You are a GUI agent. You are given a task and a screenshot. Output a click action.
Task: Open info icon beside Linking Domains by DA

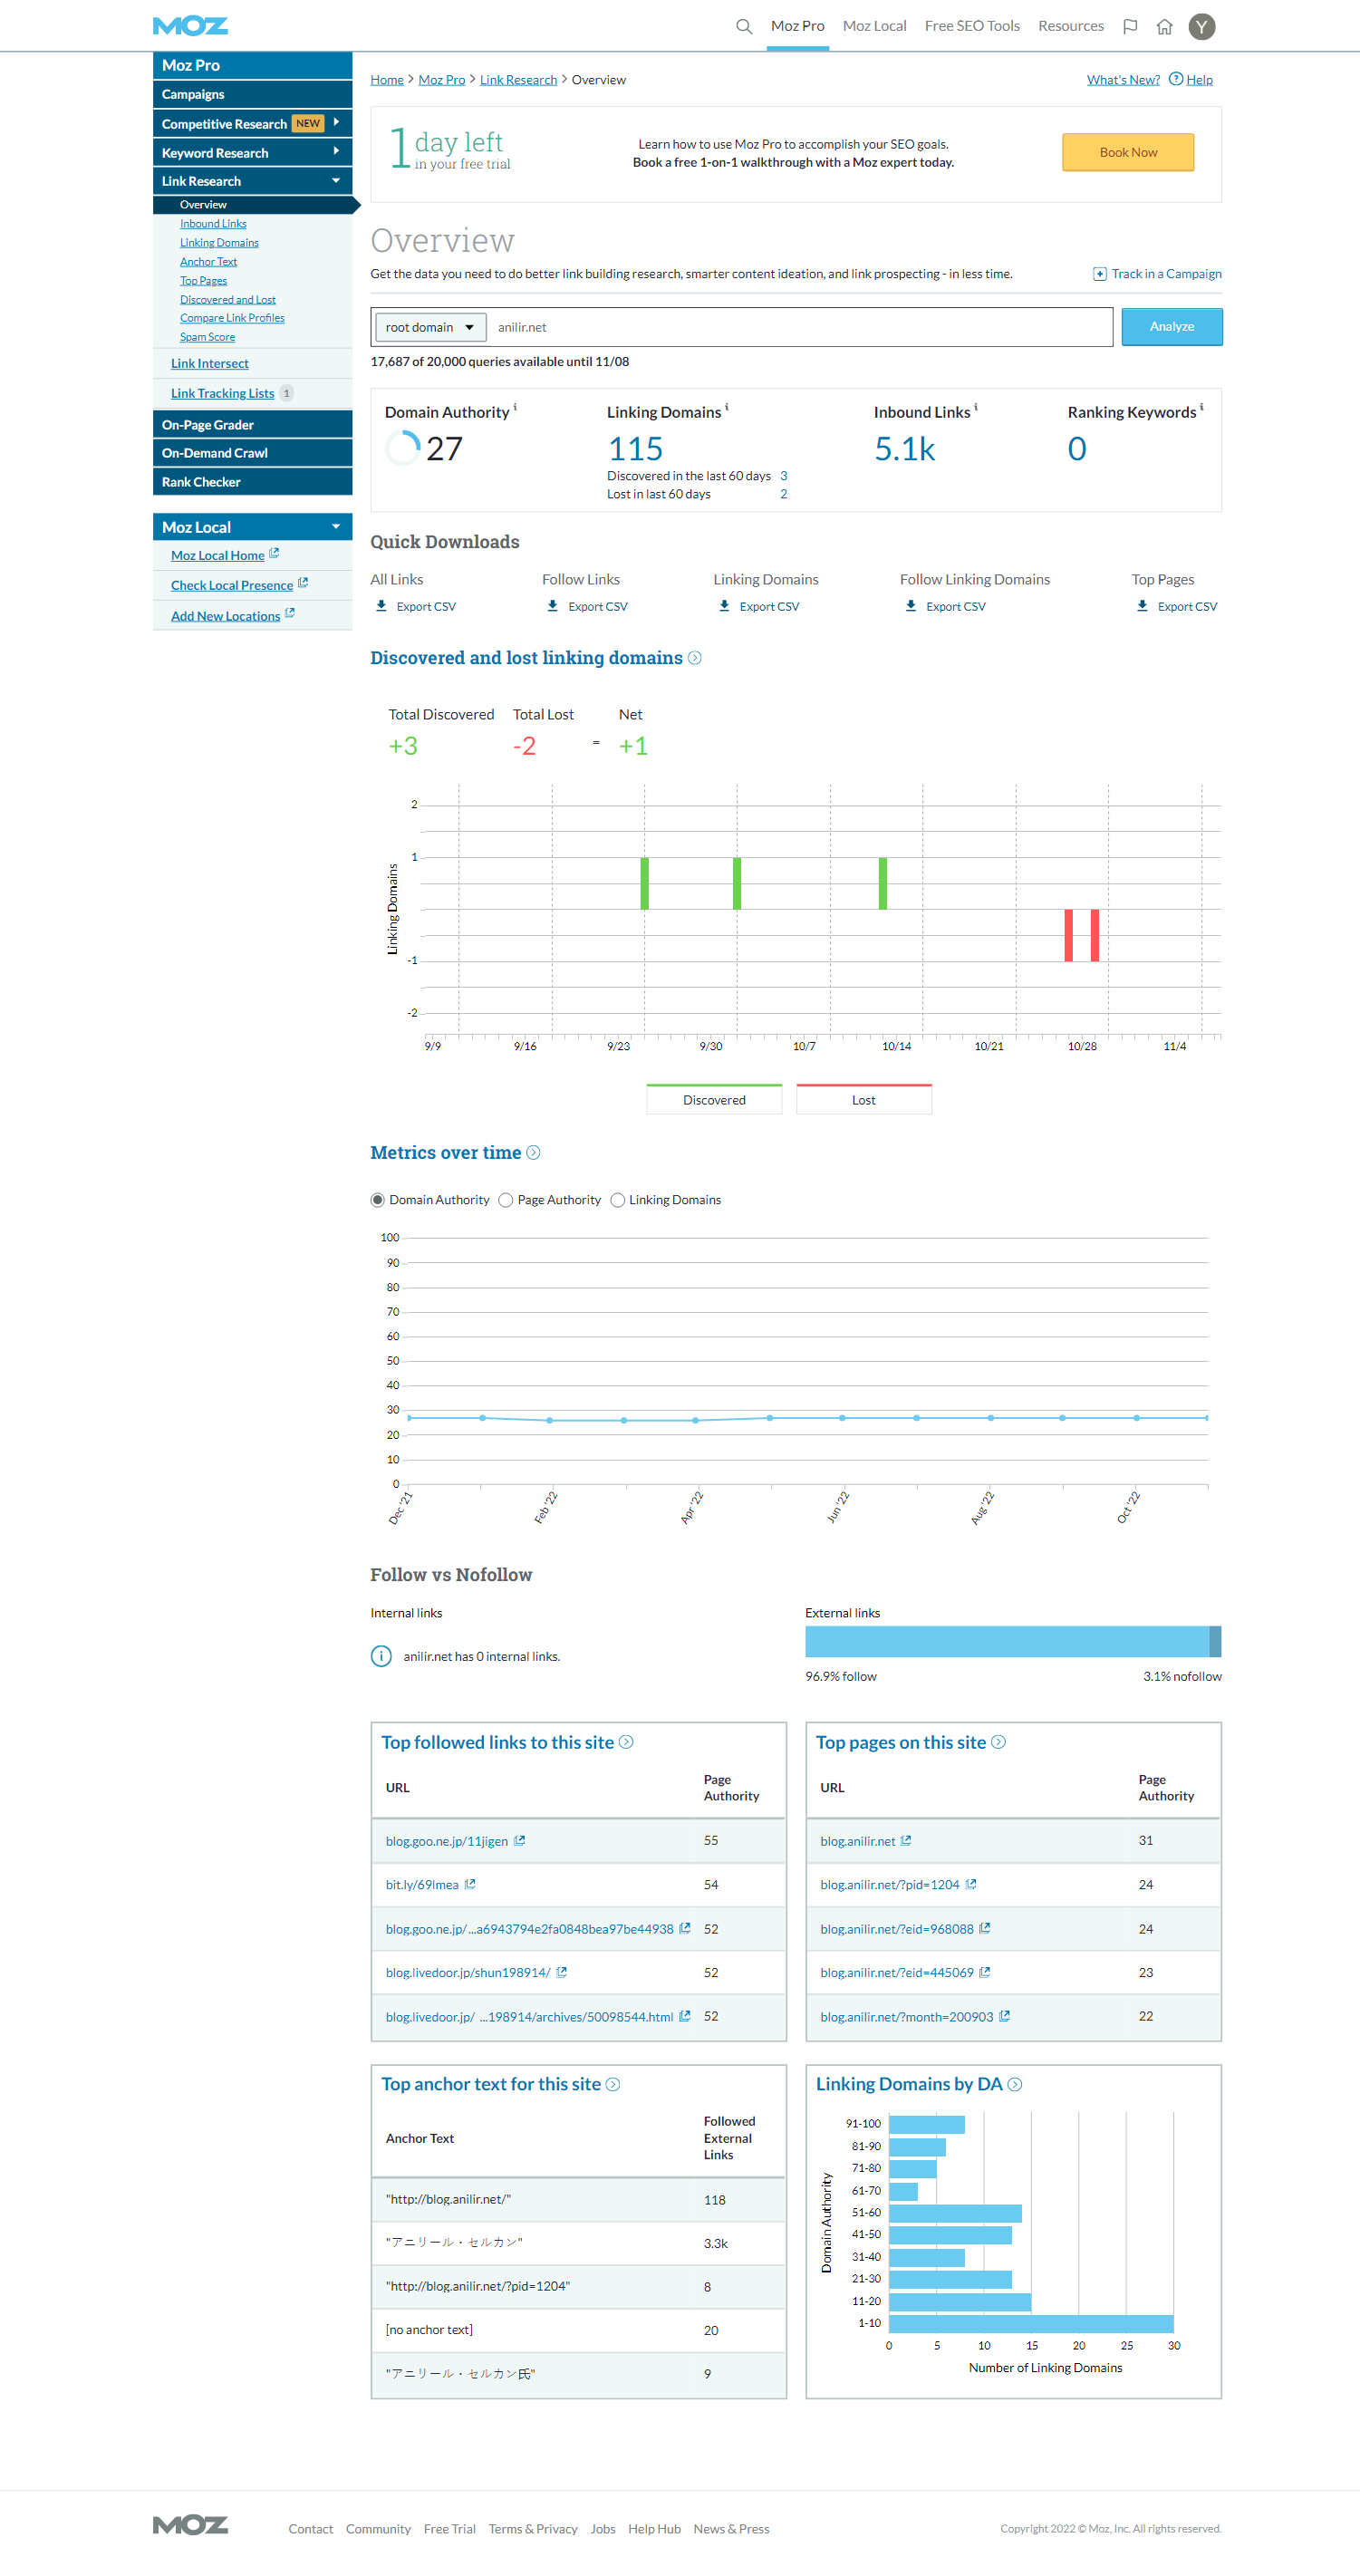1015,2084
